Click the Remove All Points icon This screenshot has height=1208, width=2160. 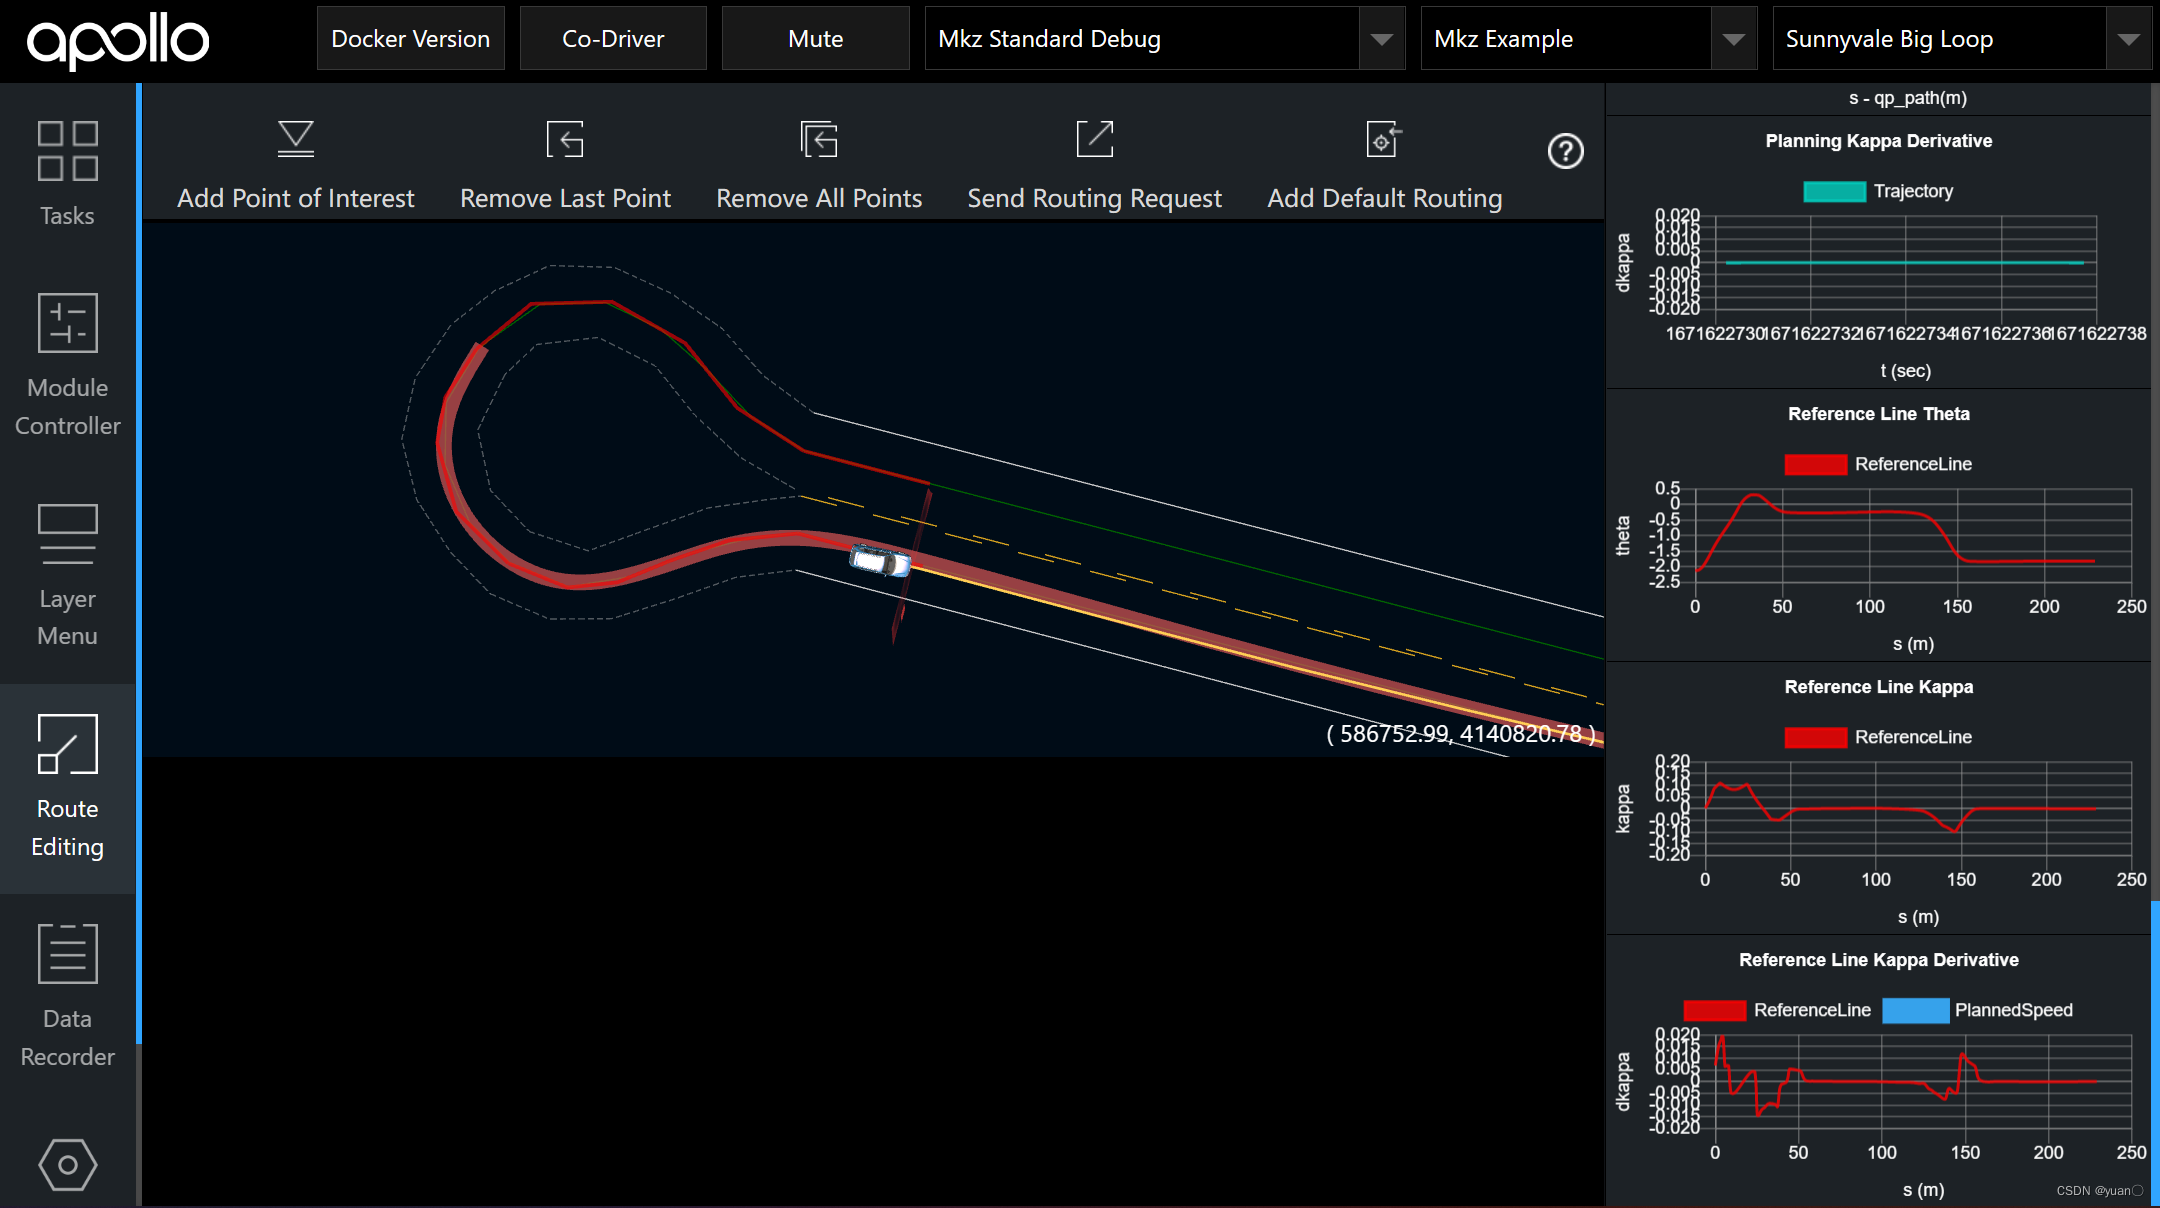tap(819, 139)
